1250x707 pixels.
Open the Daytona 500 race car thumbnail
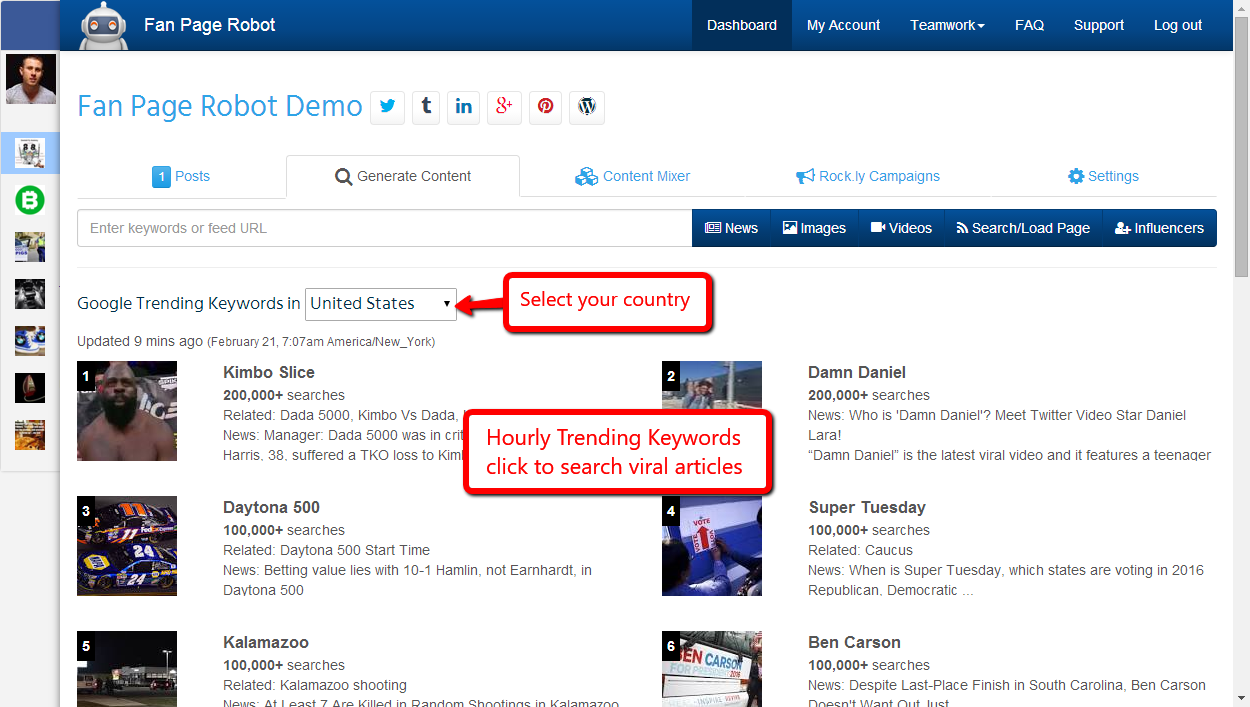[x=127, y=546]
